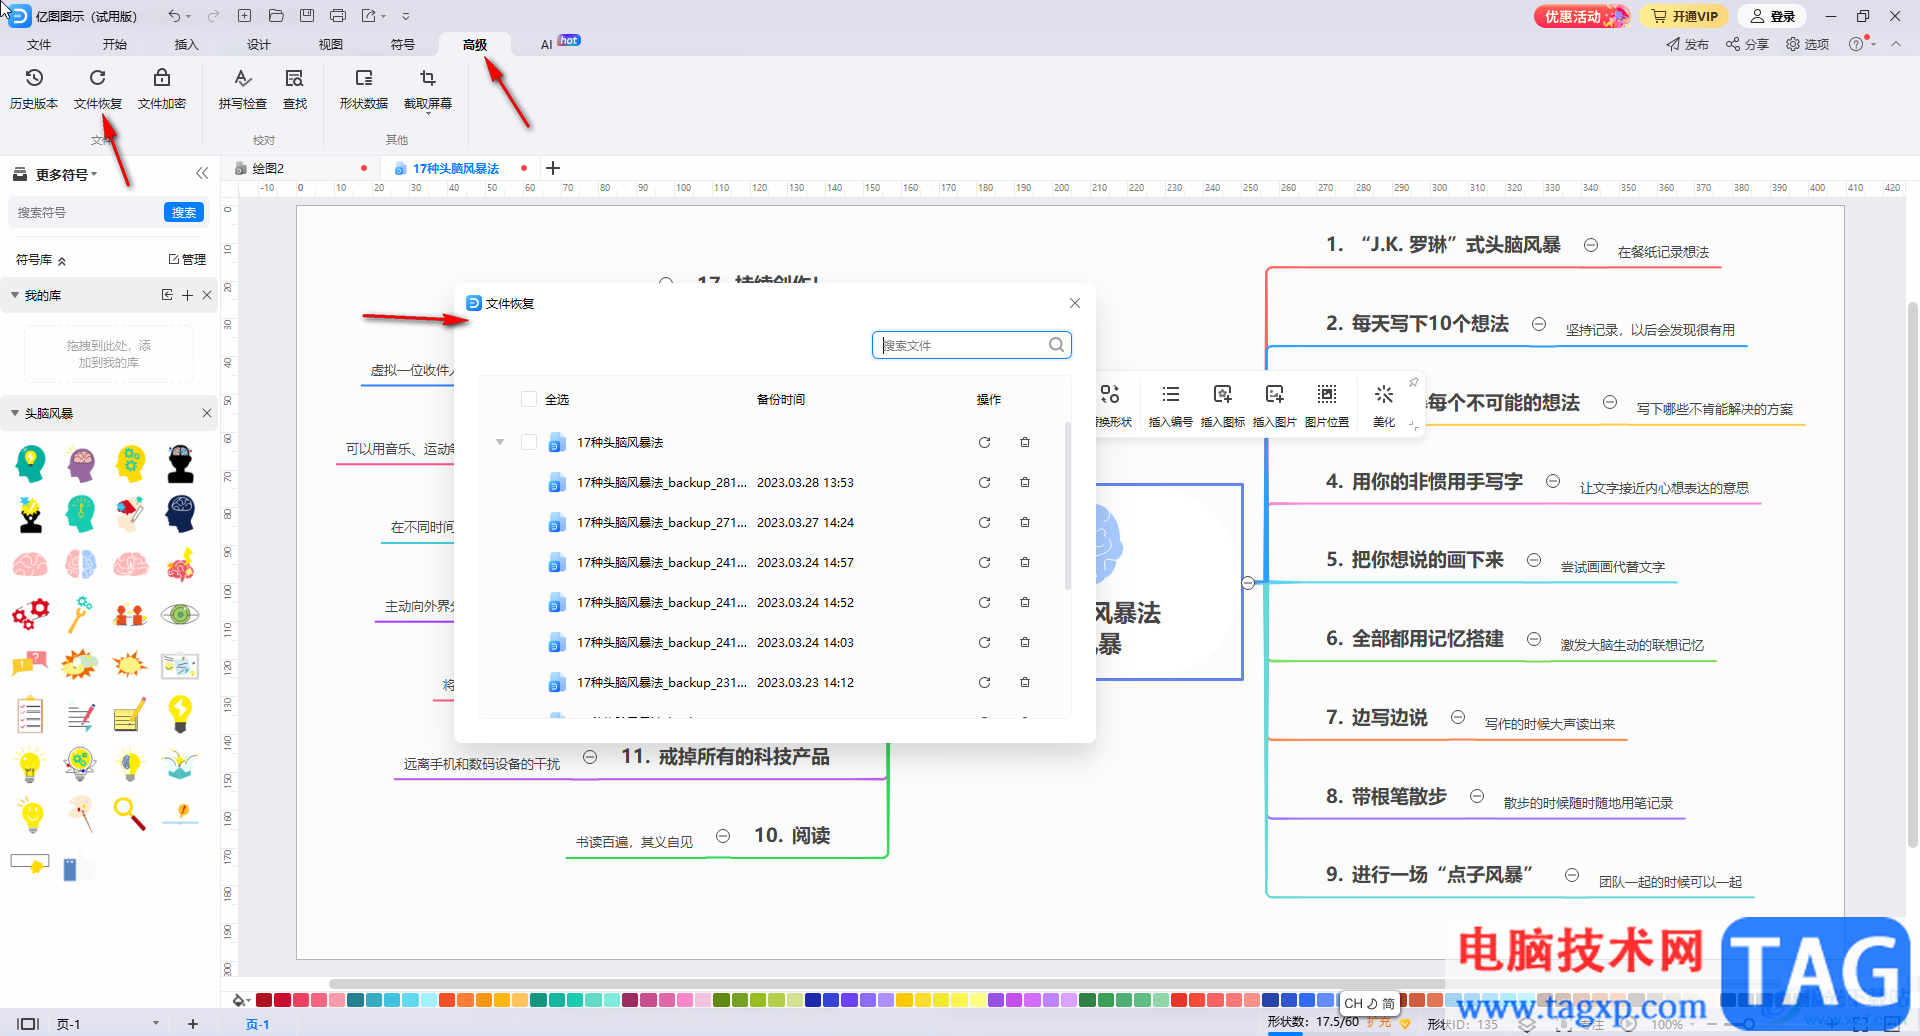Click the save icon in title bar
Viewport: 1920px width, 1036px height.
click(307, 16)
